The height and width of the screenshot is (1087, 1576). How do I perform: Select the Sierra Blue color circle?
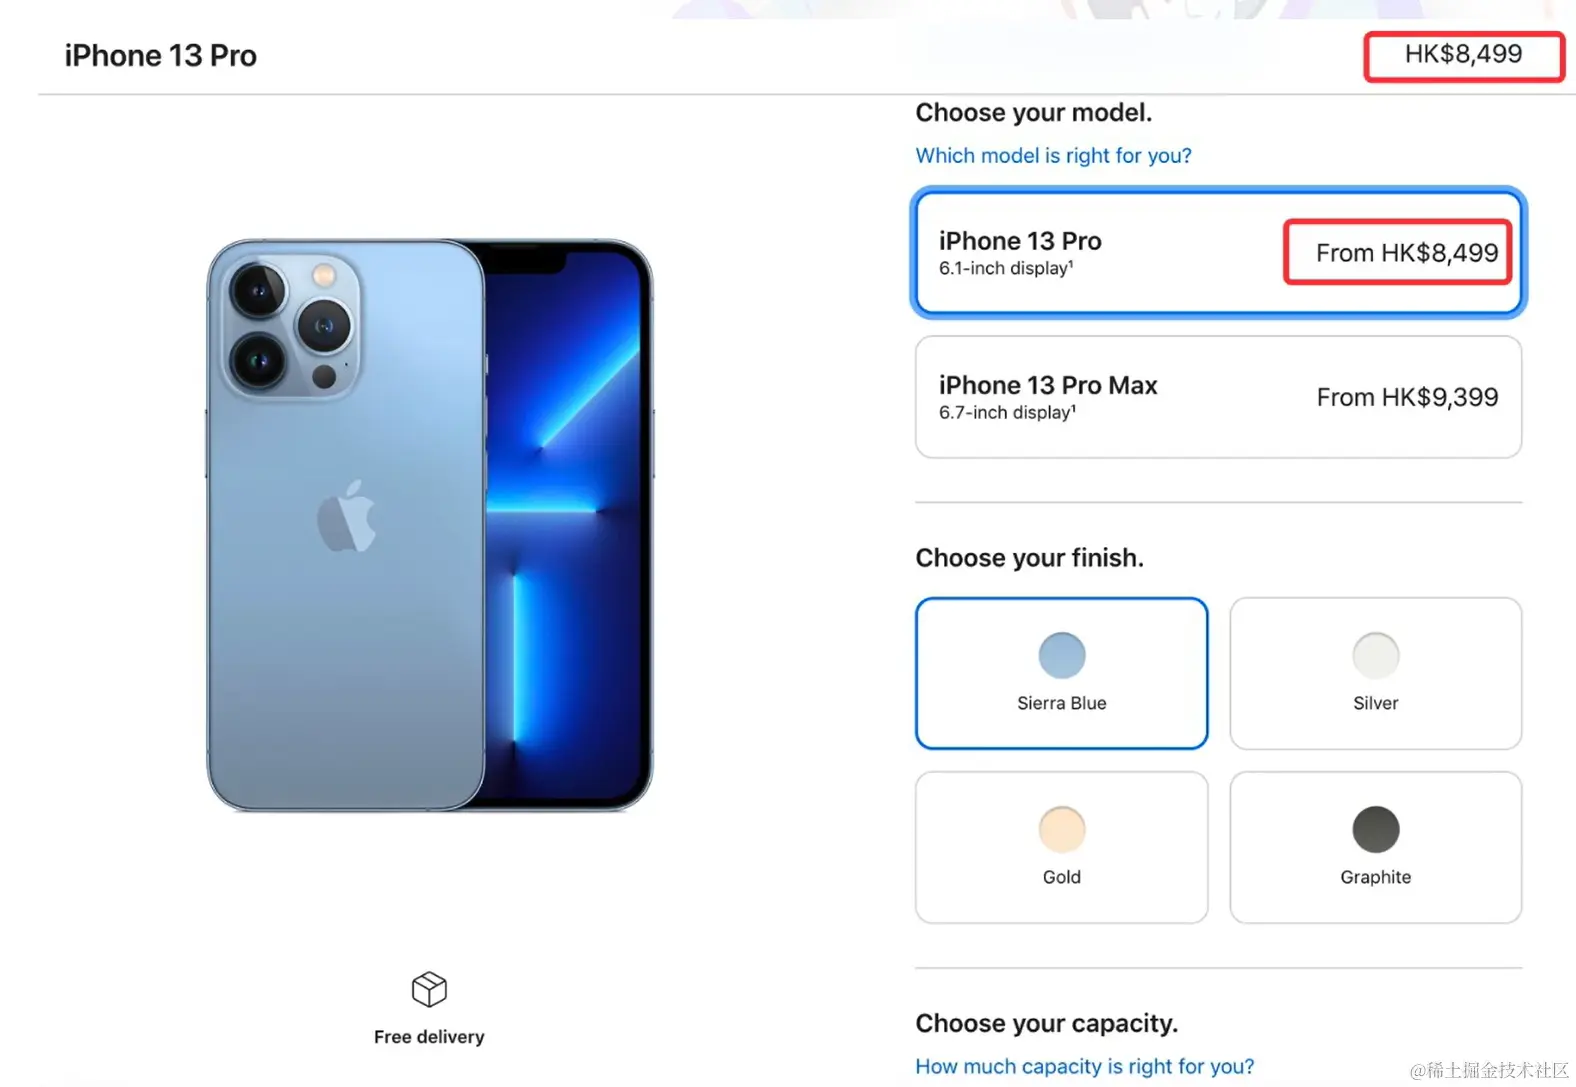[1061, 656]
